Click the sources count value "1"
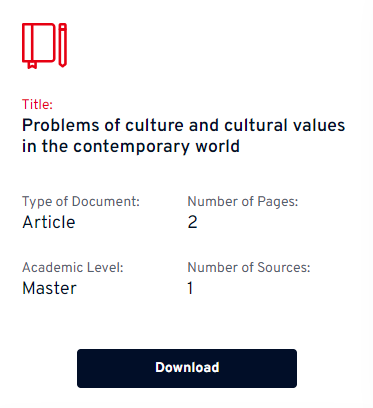373x408 pixels. tap(190, 288)
